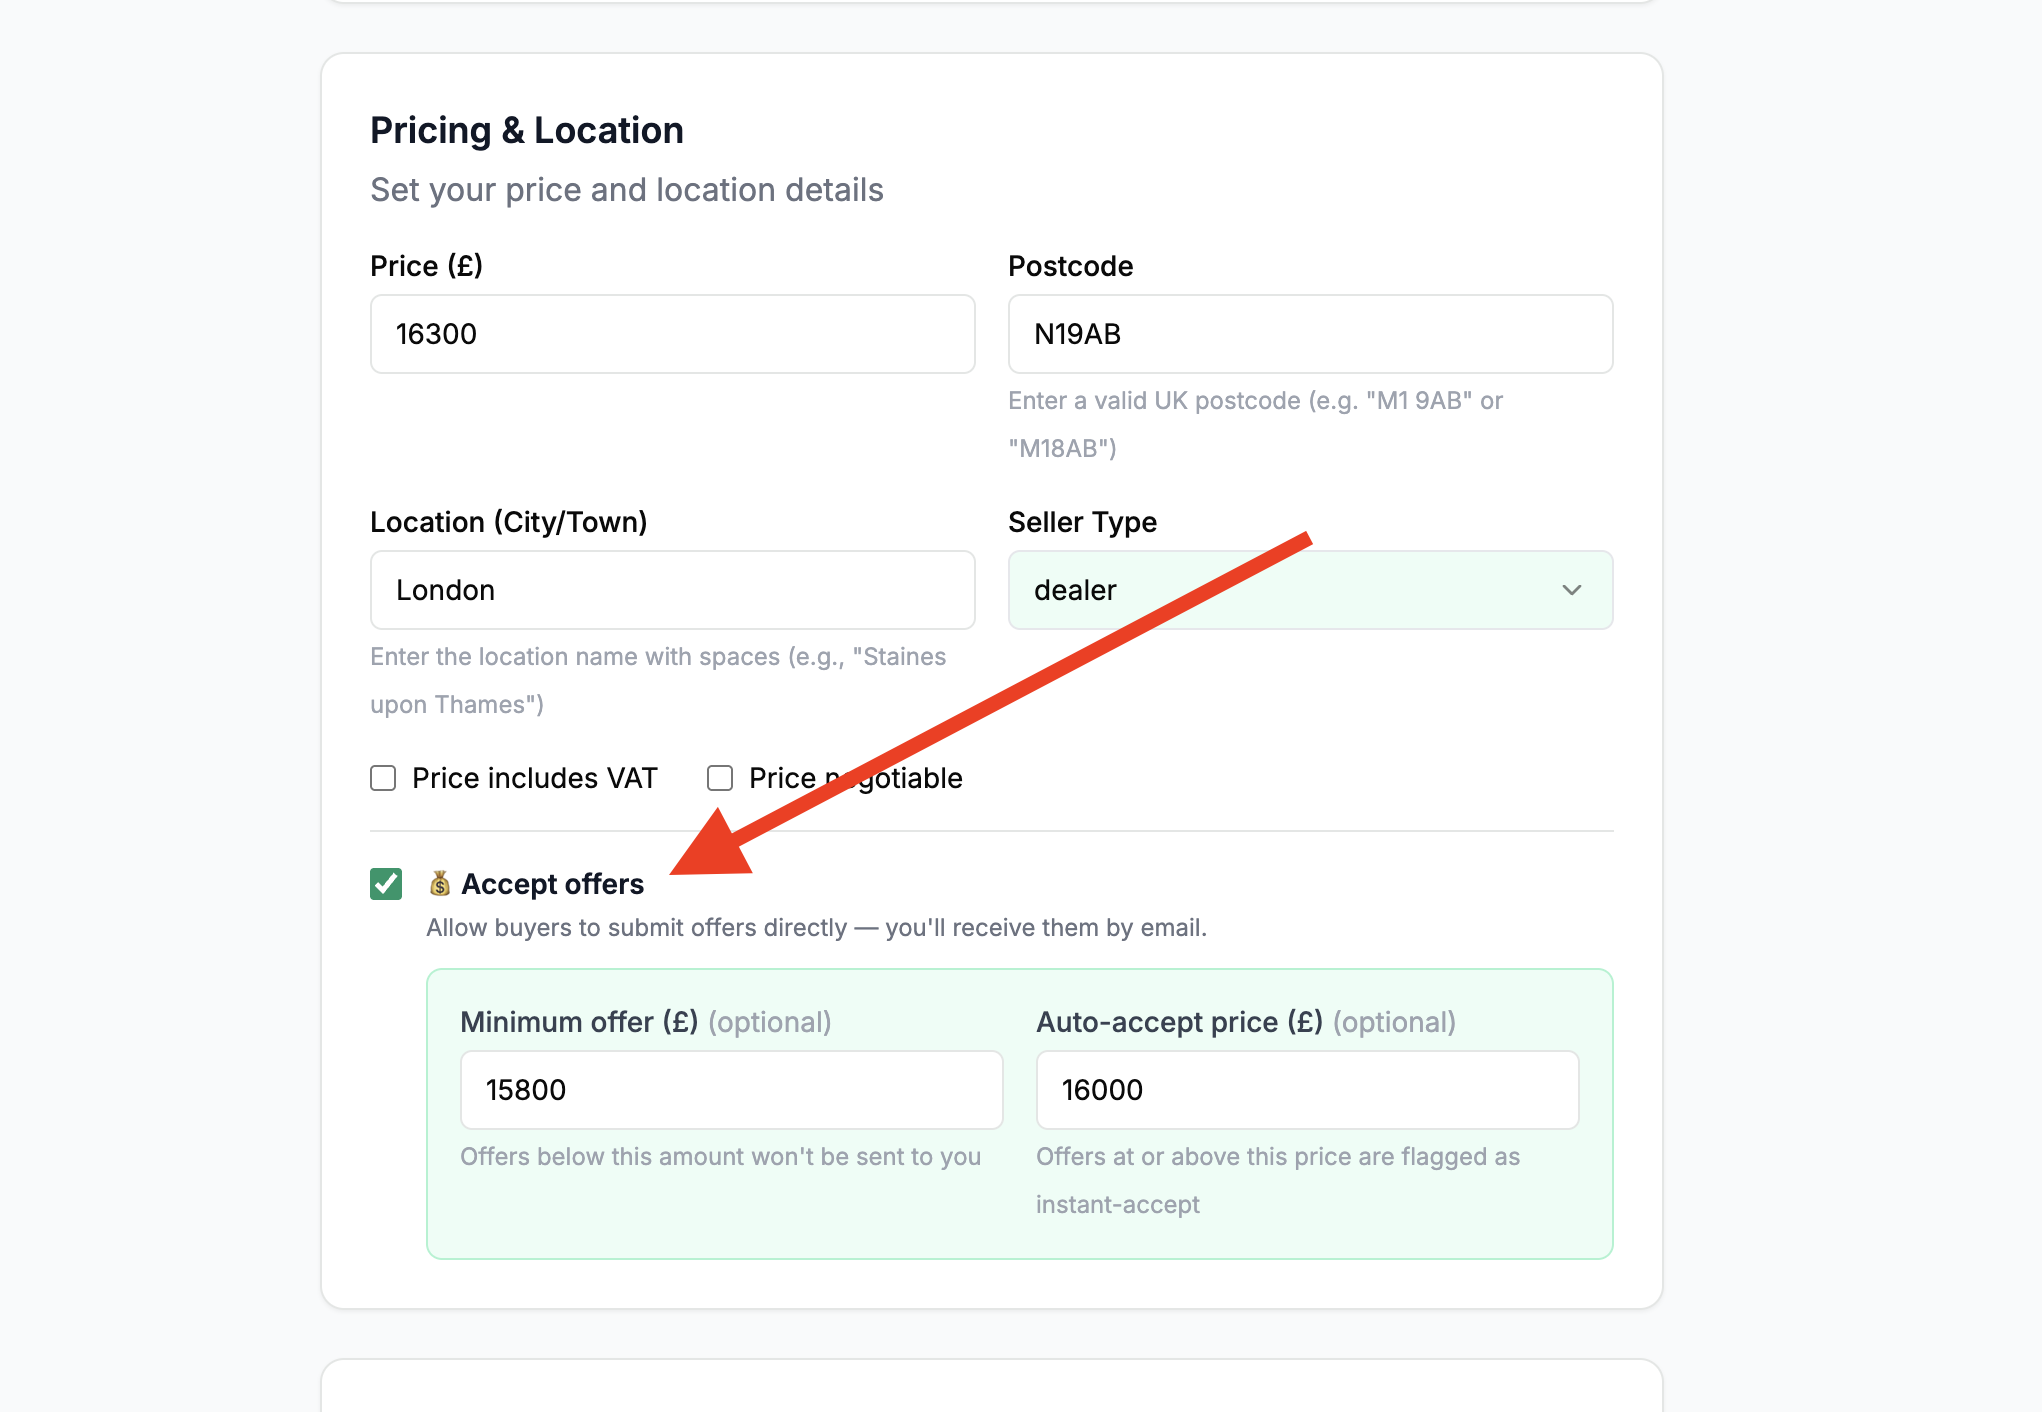2042x1412 pixels.
Task: Click the money bag icon beside Accept offers
Action: tap(439, 884)
